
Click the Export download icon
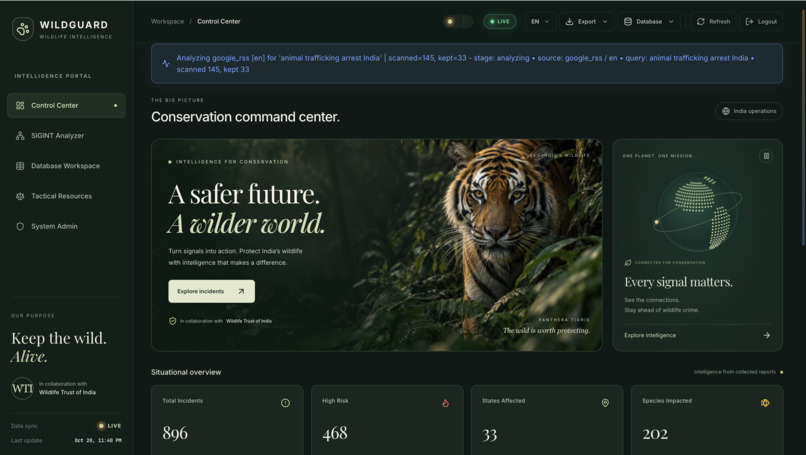[x=569, y=22]
